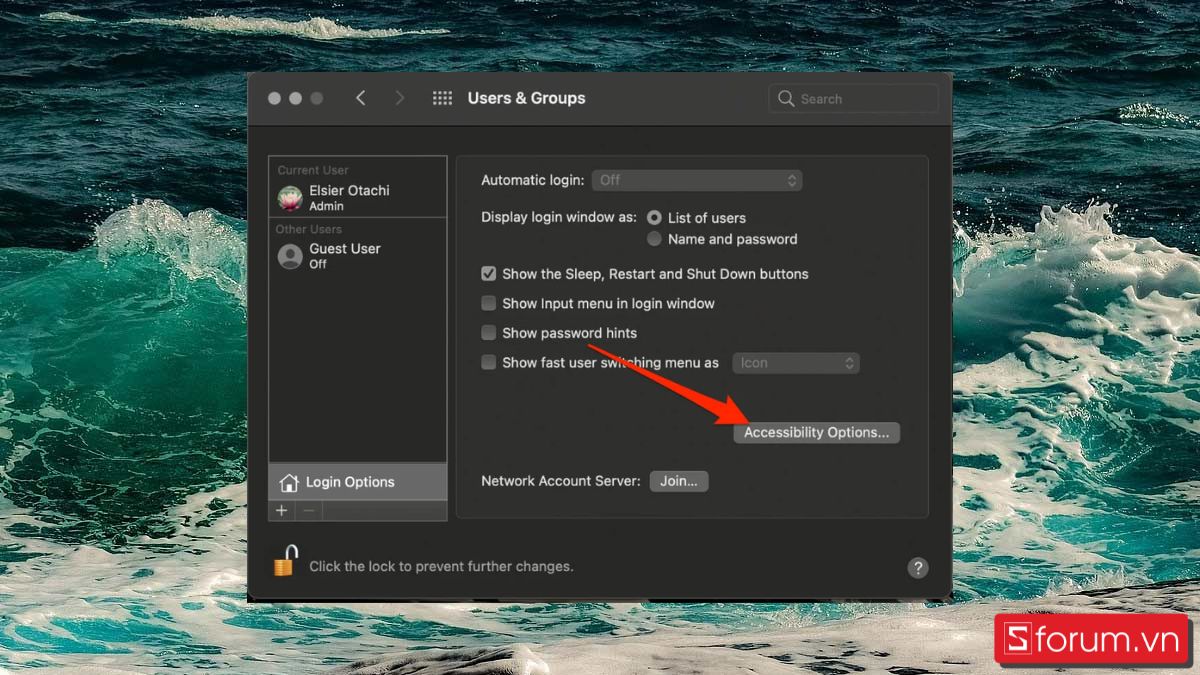This screenshot has width=1200, height=675.
Task: Click the Network Account Server label
Action: [x=561, y=481]
